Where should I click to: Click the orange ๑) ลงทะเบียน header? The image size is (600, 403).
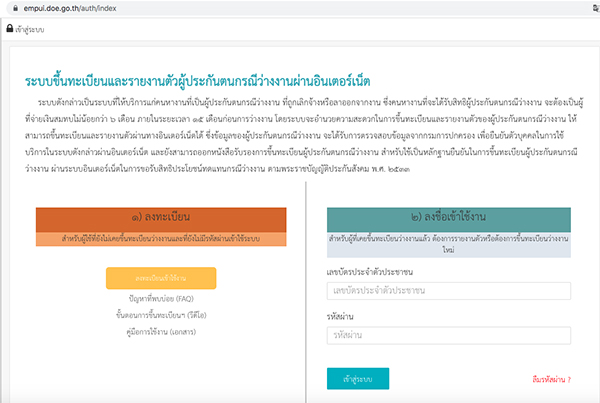click(161, 220)
